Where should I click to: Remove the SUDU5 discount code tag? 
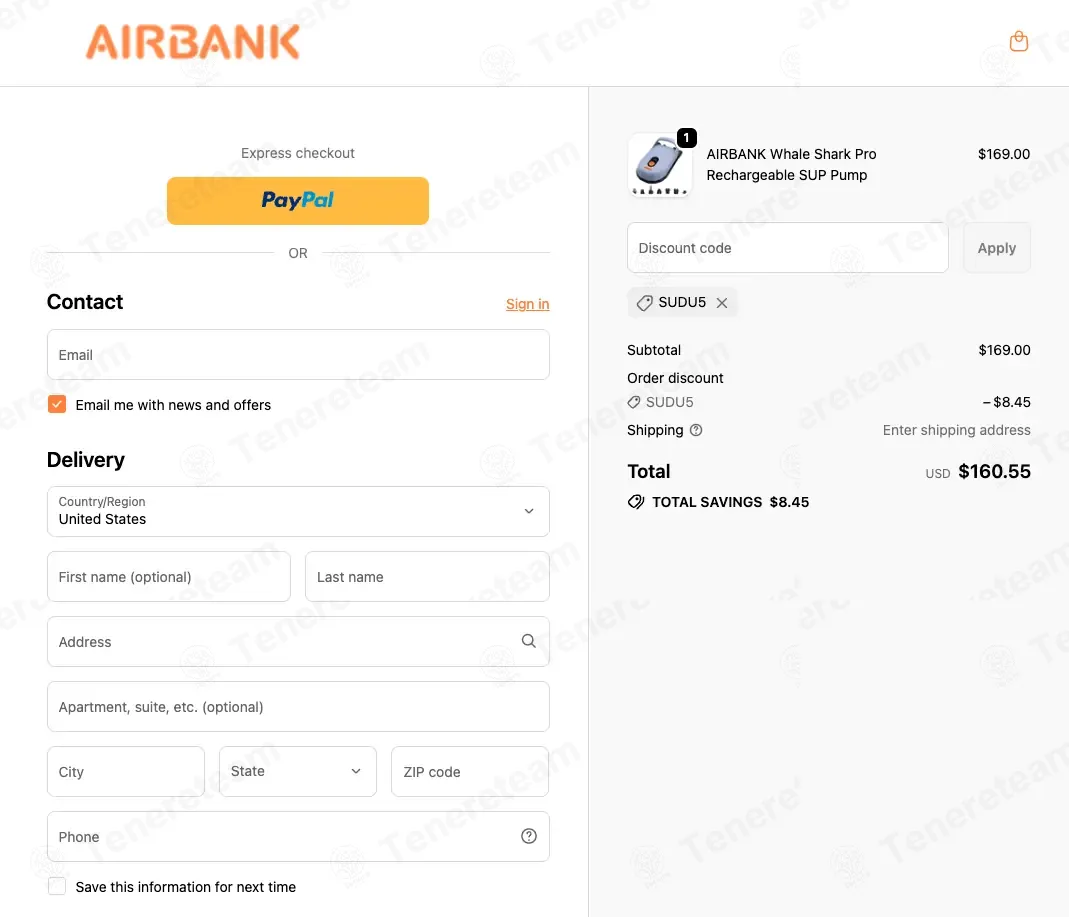coord(722,303)
